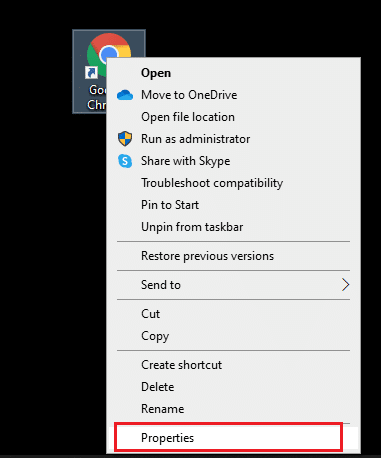Choose Share with Skype
Screen dimensions: 381x458
pos(233,161)
